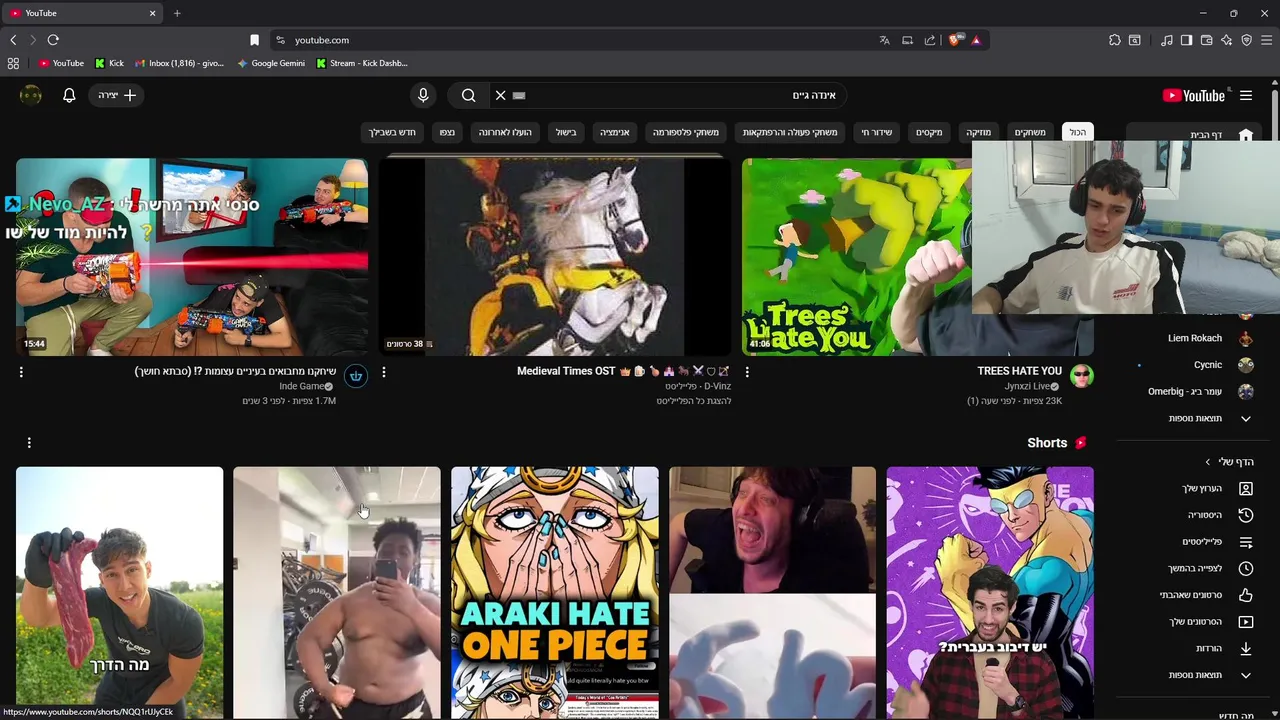
Task: Click the 'יצירה' create button
Action: (x=117, y=95)
